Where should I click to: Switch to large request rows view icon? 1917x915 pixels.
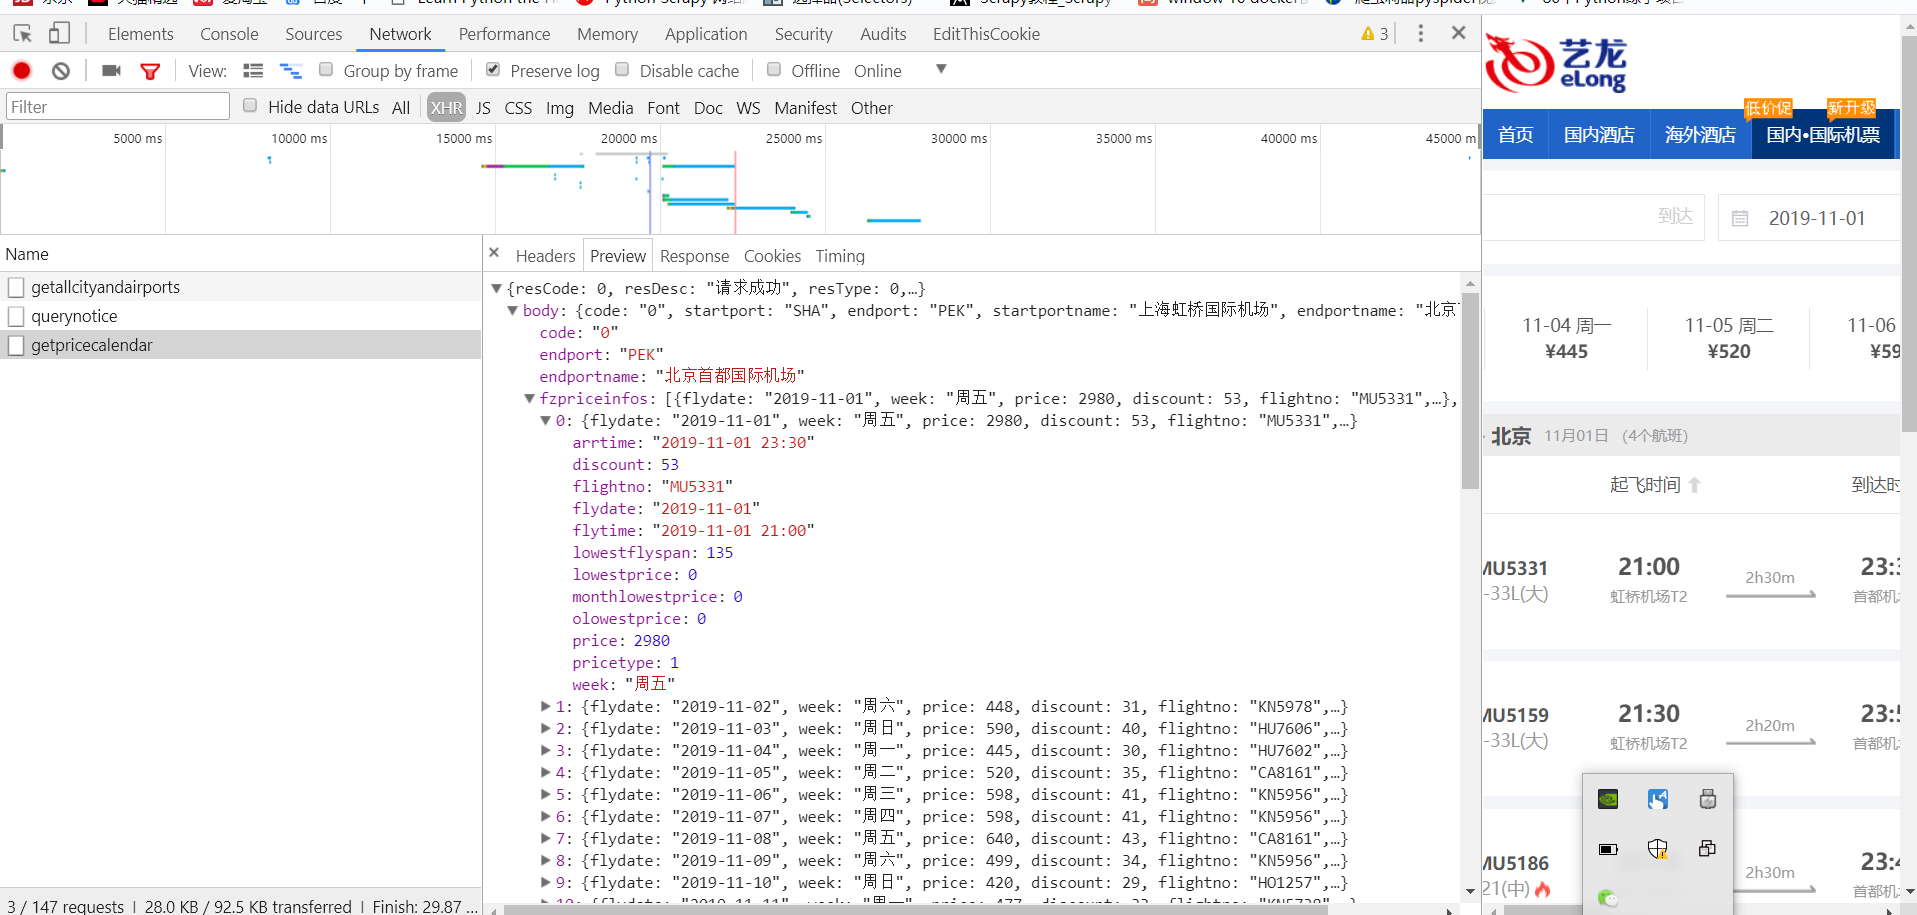coord(253,71)
